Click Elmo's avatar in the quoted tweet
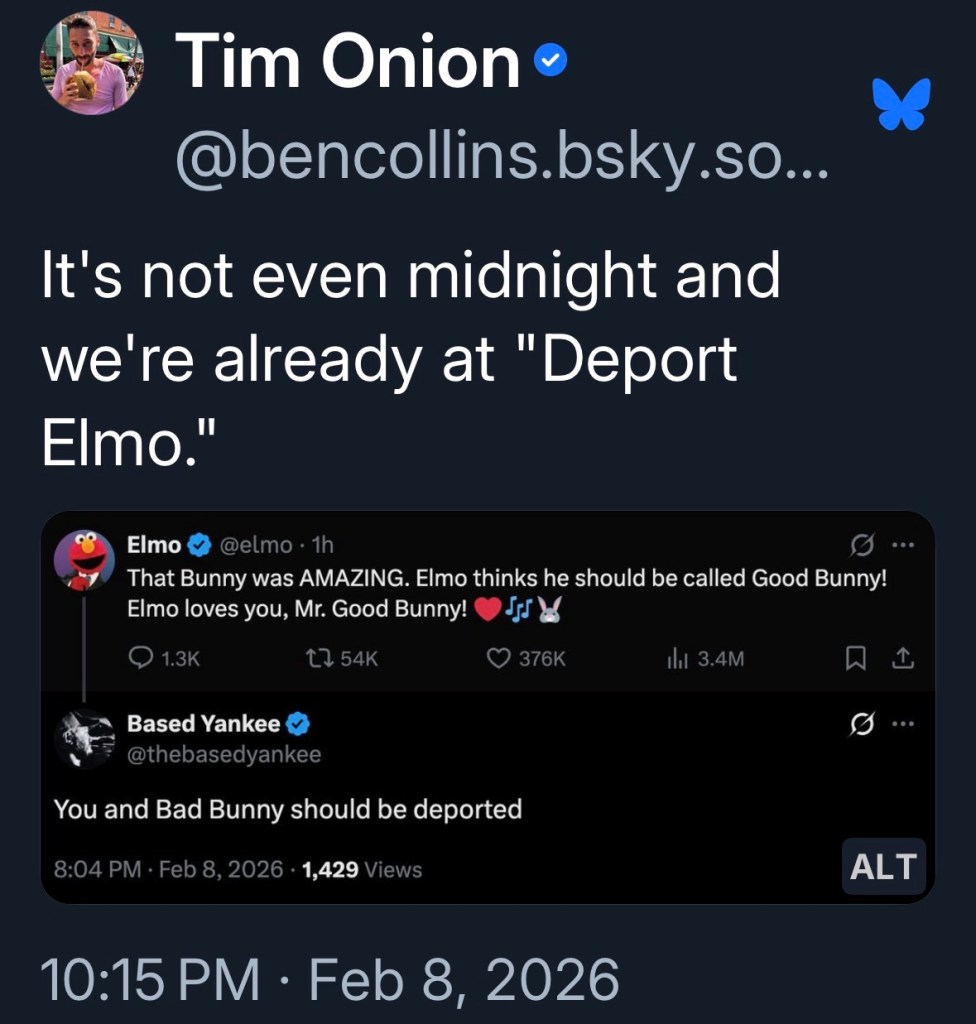The height and width of the screenshot is (1024, 976). (x=84, y=561)
